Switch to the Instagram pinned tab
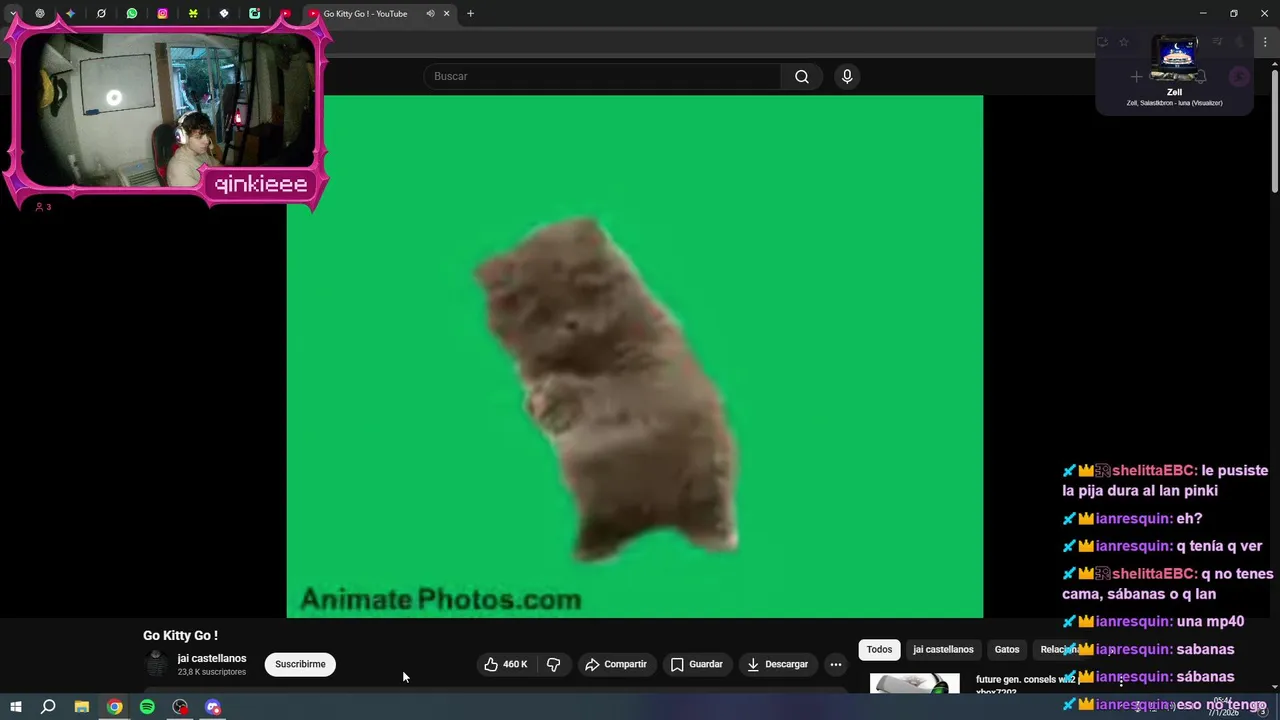1280x720 pixels. coord(163,14)
